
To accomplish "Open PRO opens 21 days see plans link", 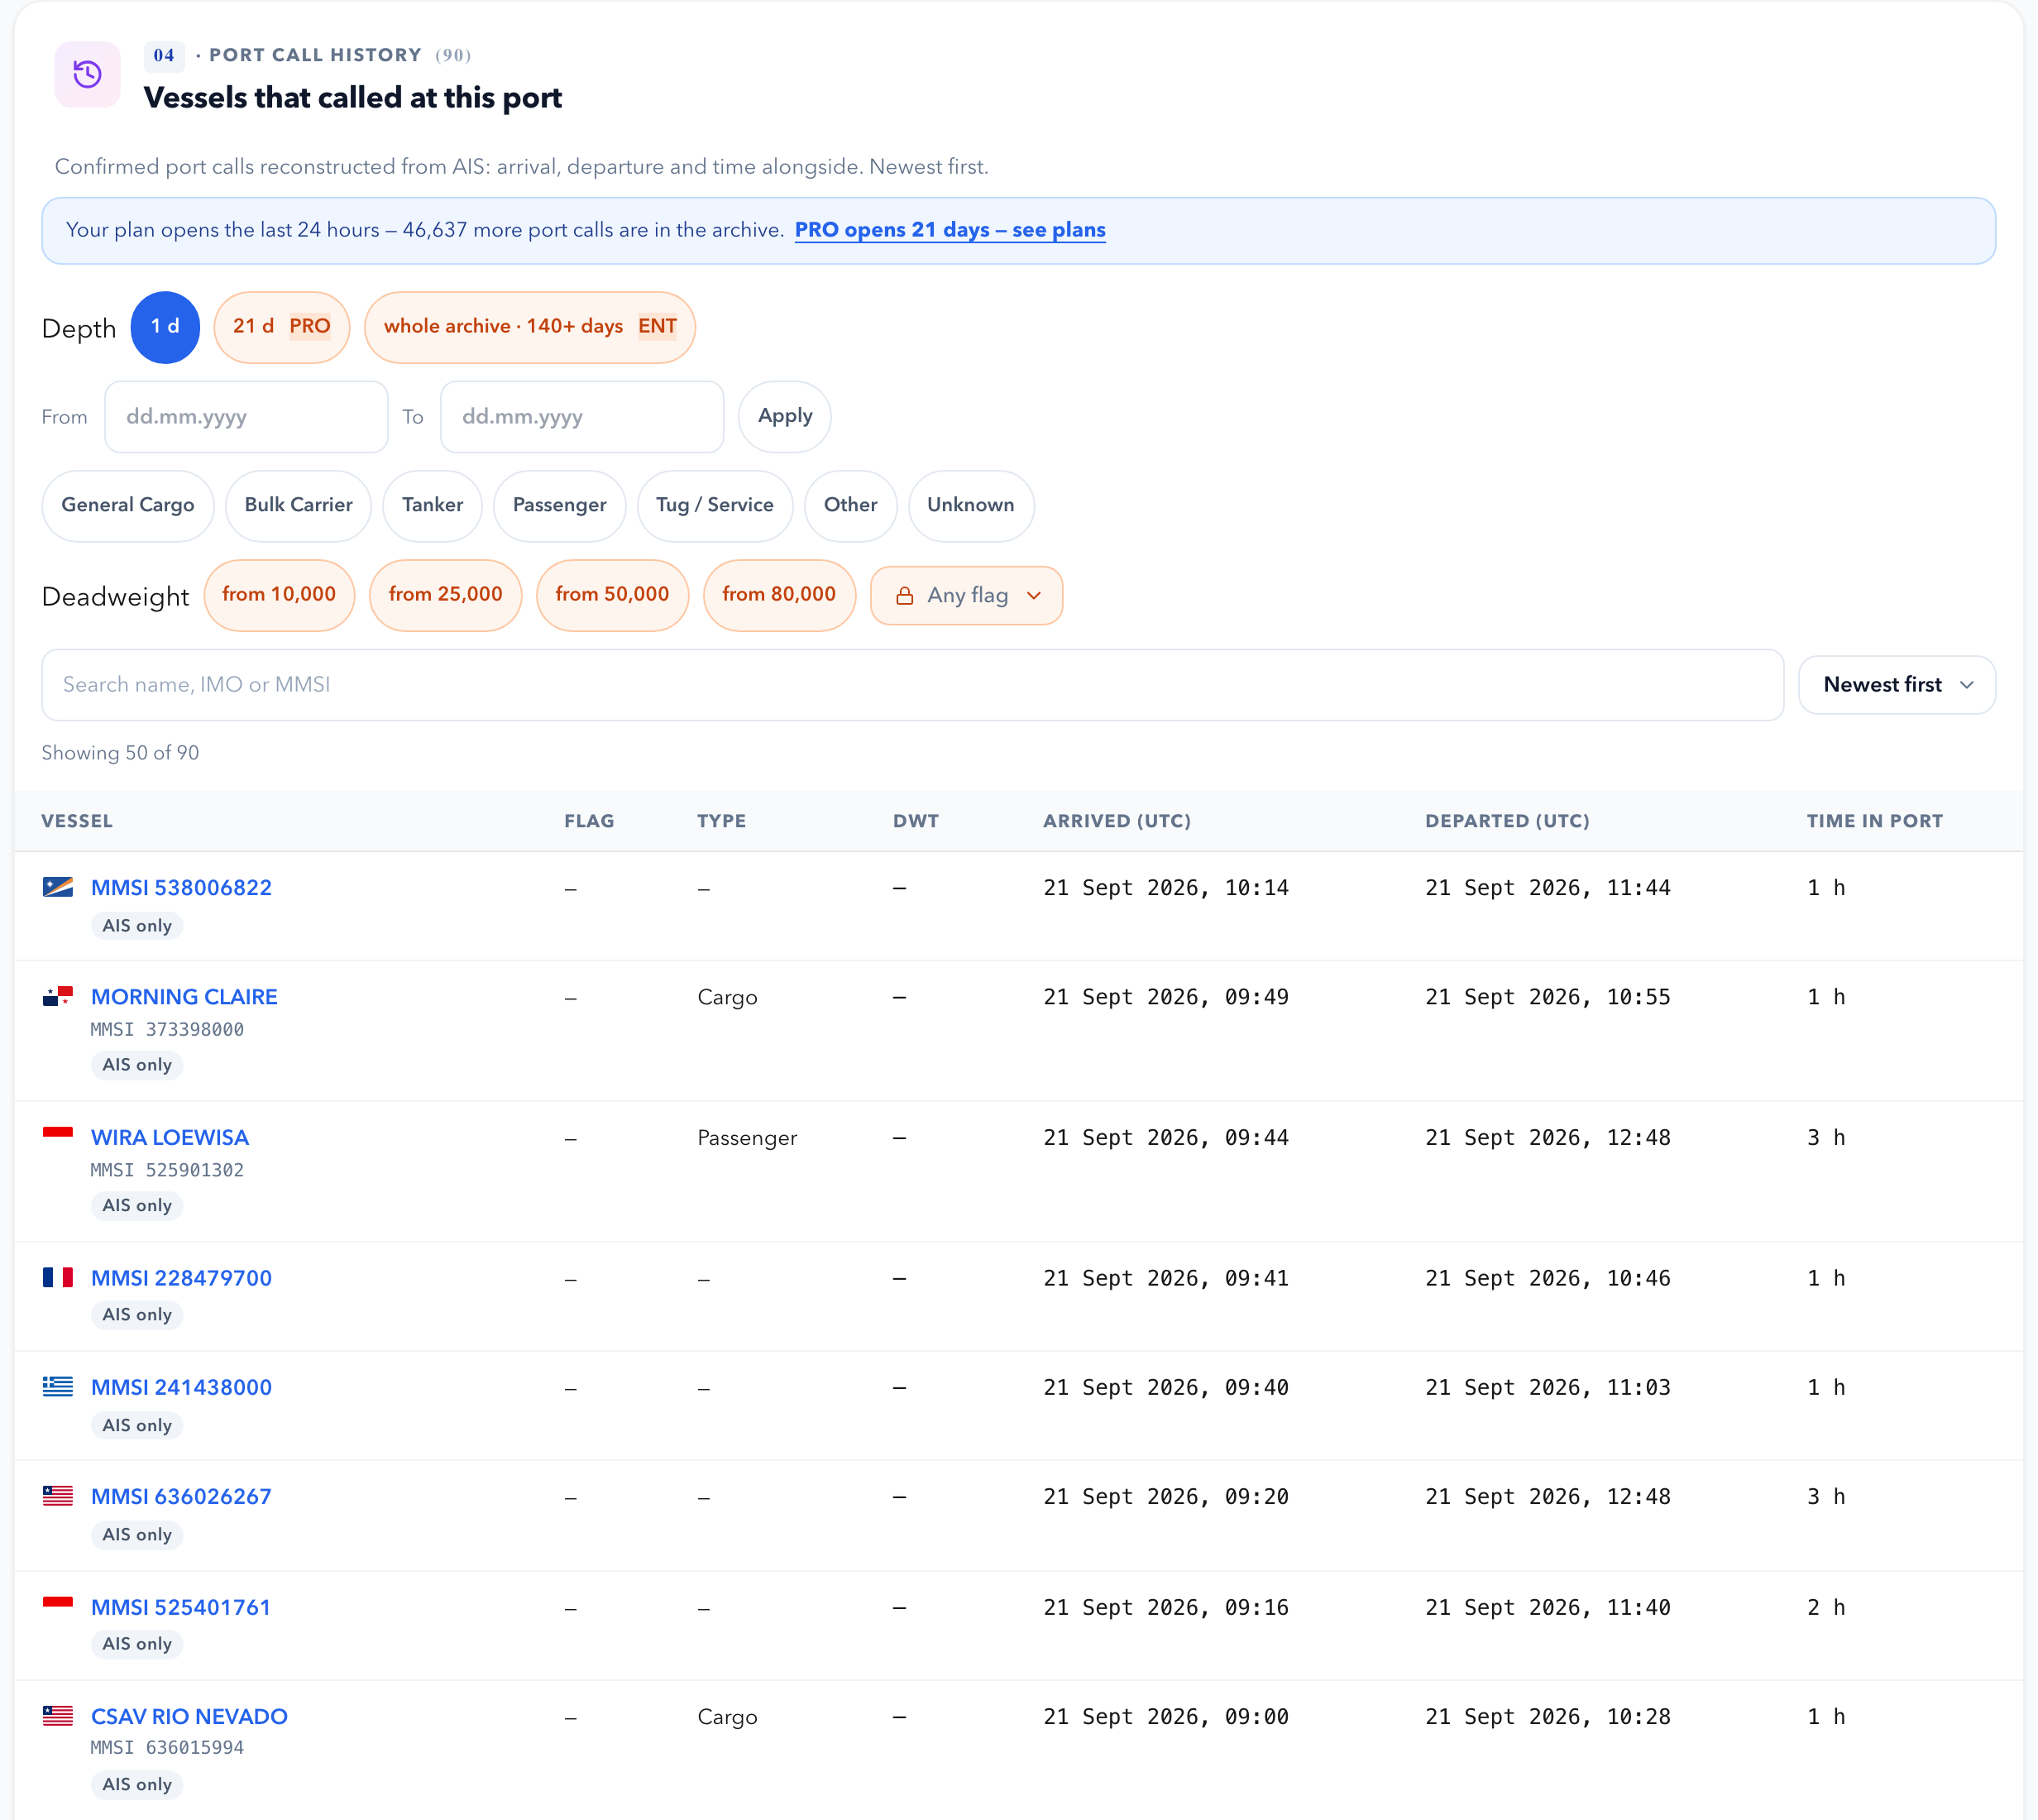I will [950, 230].
